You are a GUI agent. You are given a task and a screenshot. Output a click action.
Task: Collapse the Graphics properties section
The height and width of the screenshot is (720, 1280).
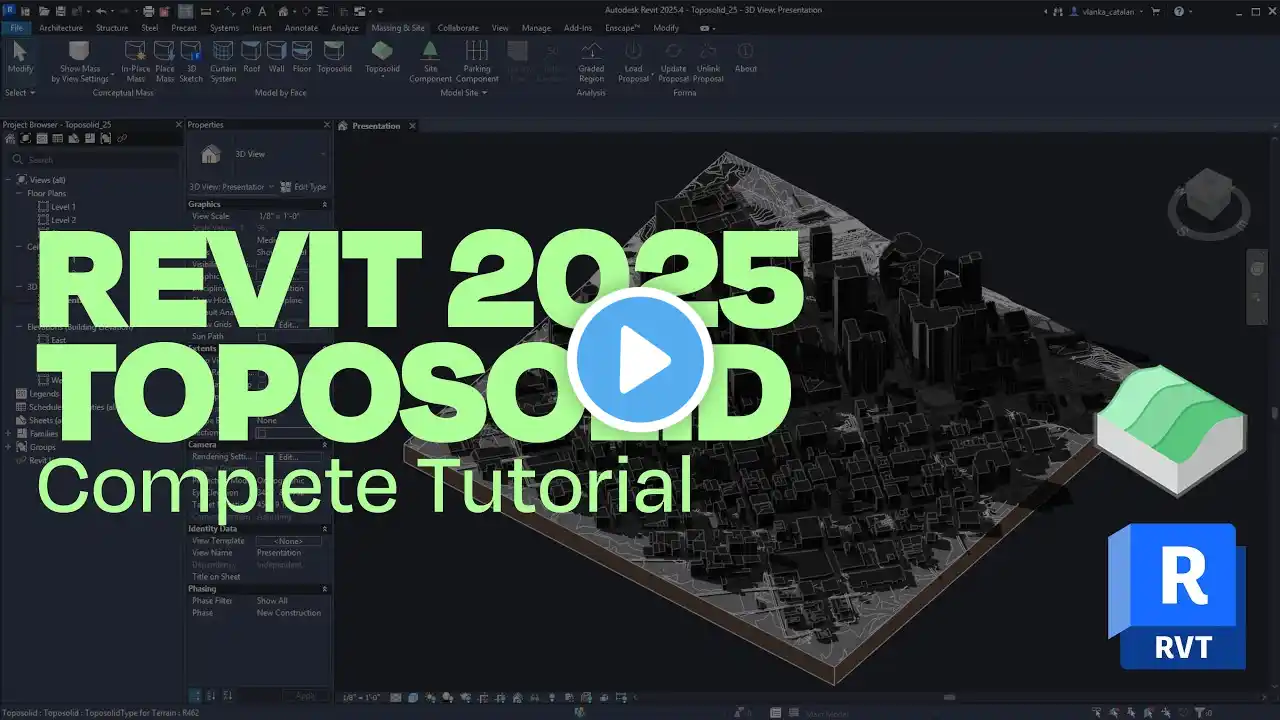[x=324, y=204]
